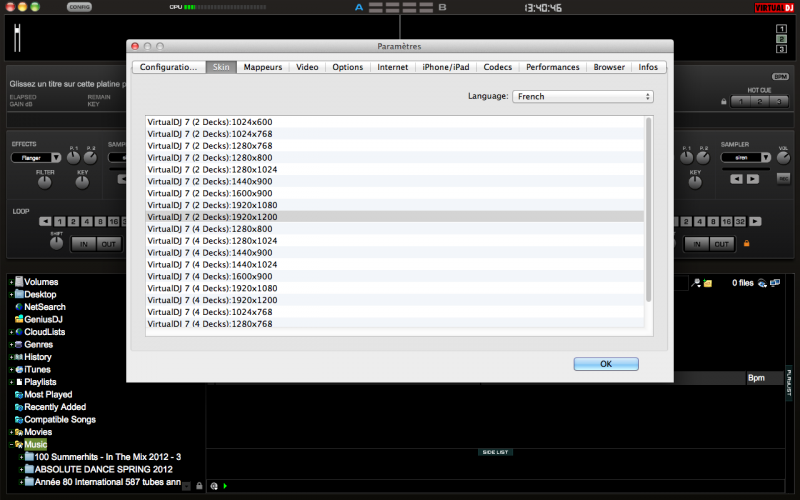
Task: Expand the CloudLists tree node
Action: point(11,332)
